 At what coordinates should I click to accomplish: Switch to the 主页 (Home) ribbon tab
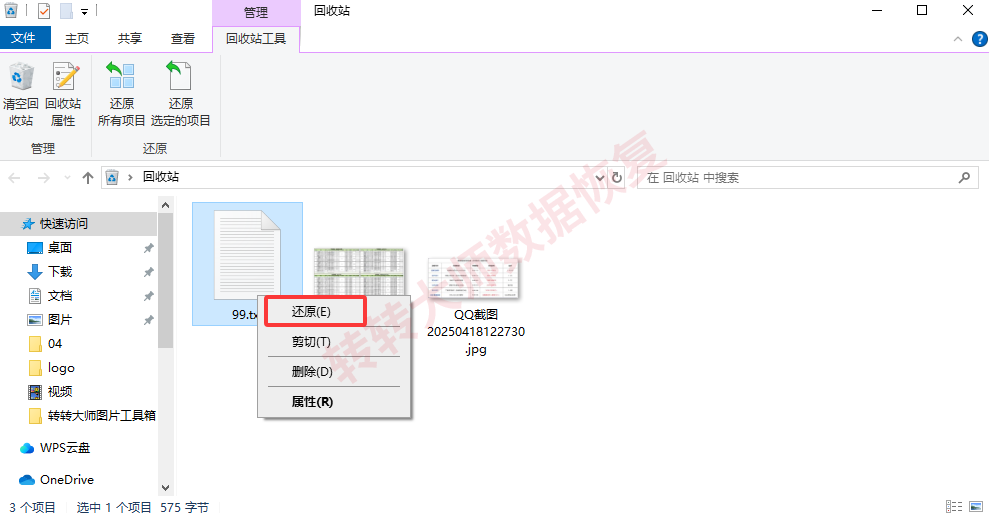[x=77, y=38]
